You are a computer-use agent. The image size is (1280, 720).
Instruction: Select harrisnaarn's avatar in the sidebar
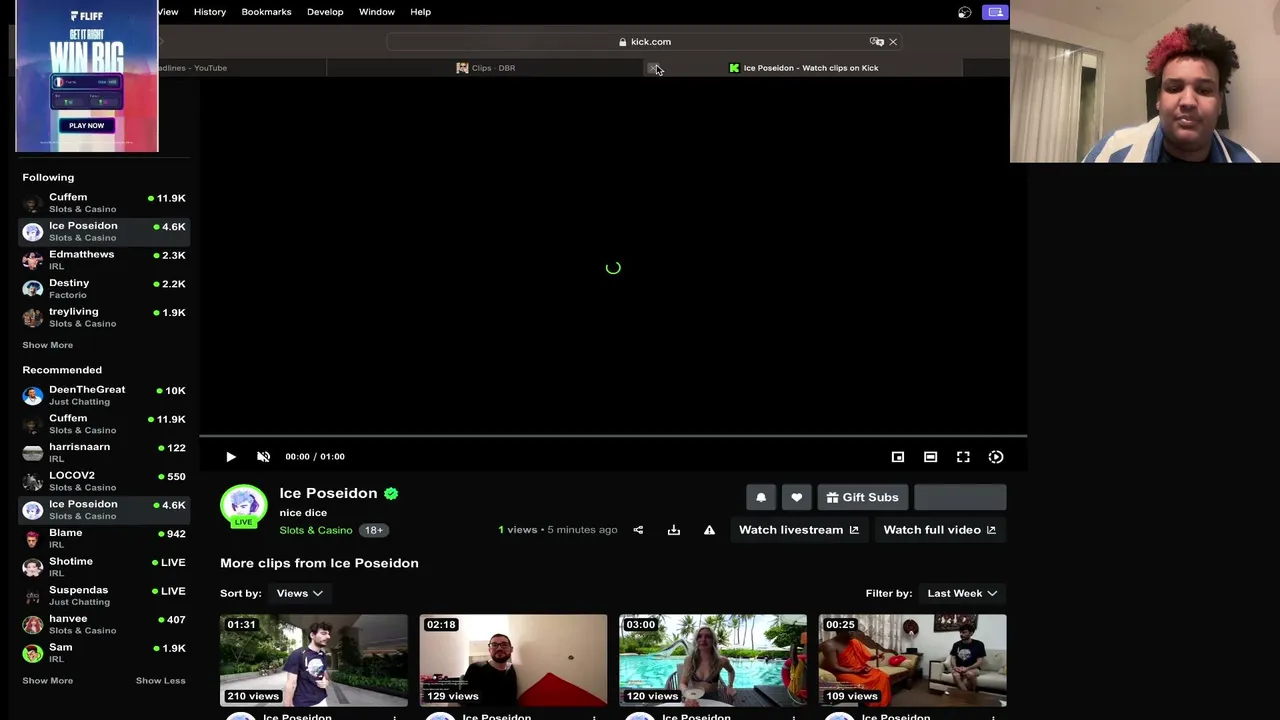(x=33, y=453)
